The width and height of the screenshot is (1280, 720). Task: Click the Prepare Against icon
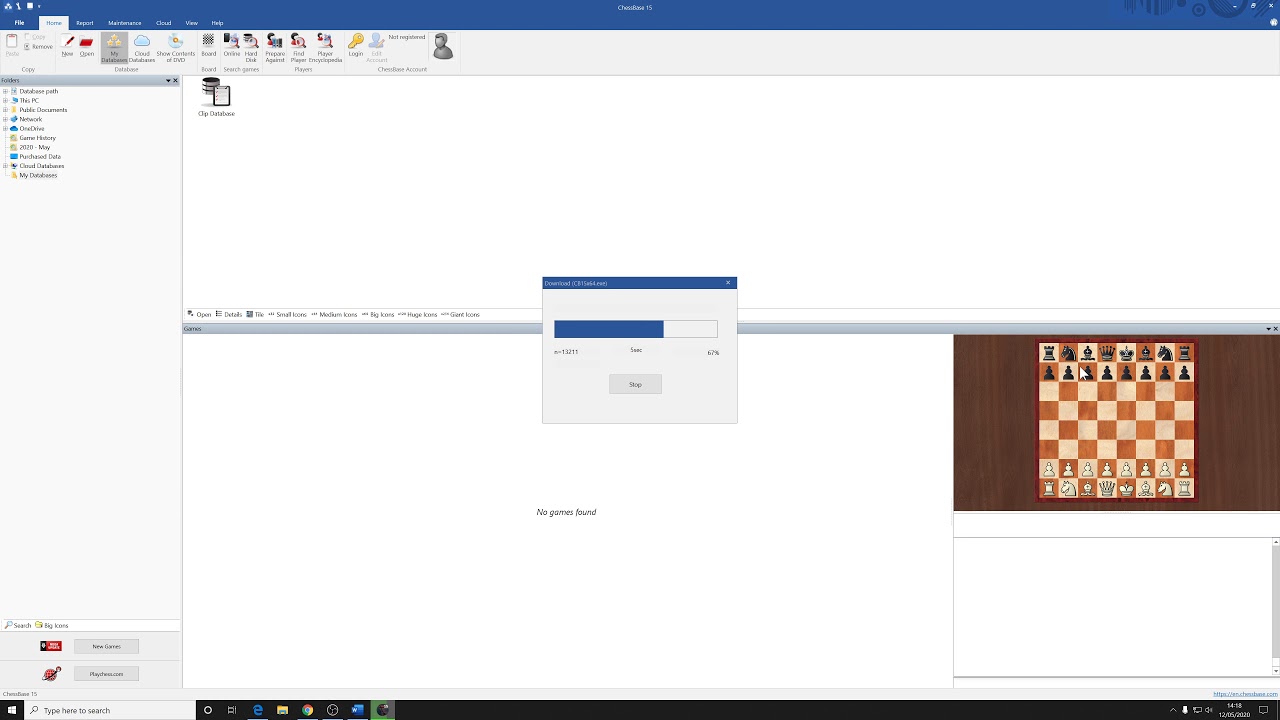coord(275,48)
